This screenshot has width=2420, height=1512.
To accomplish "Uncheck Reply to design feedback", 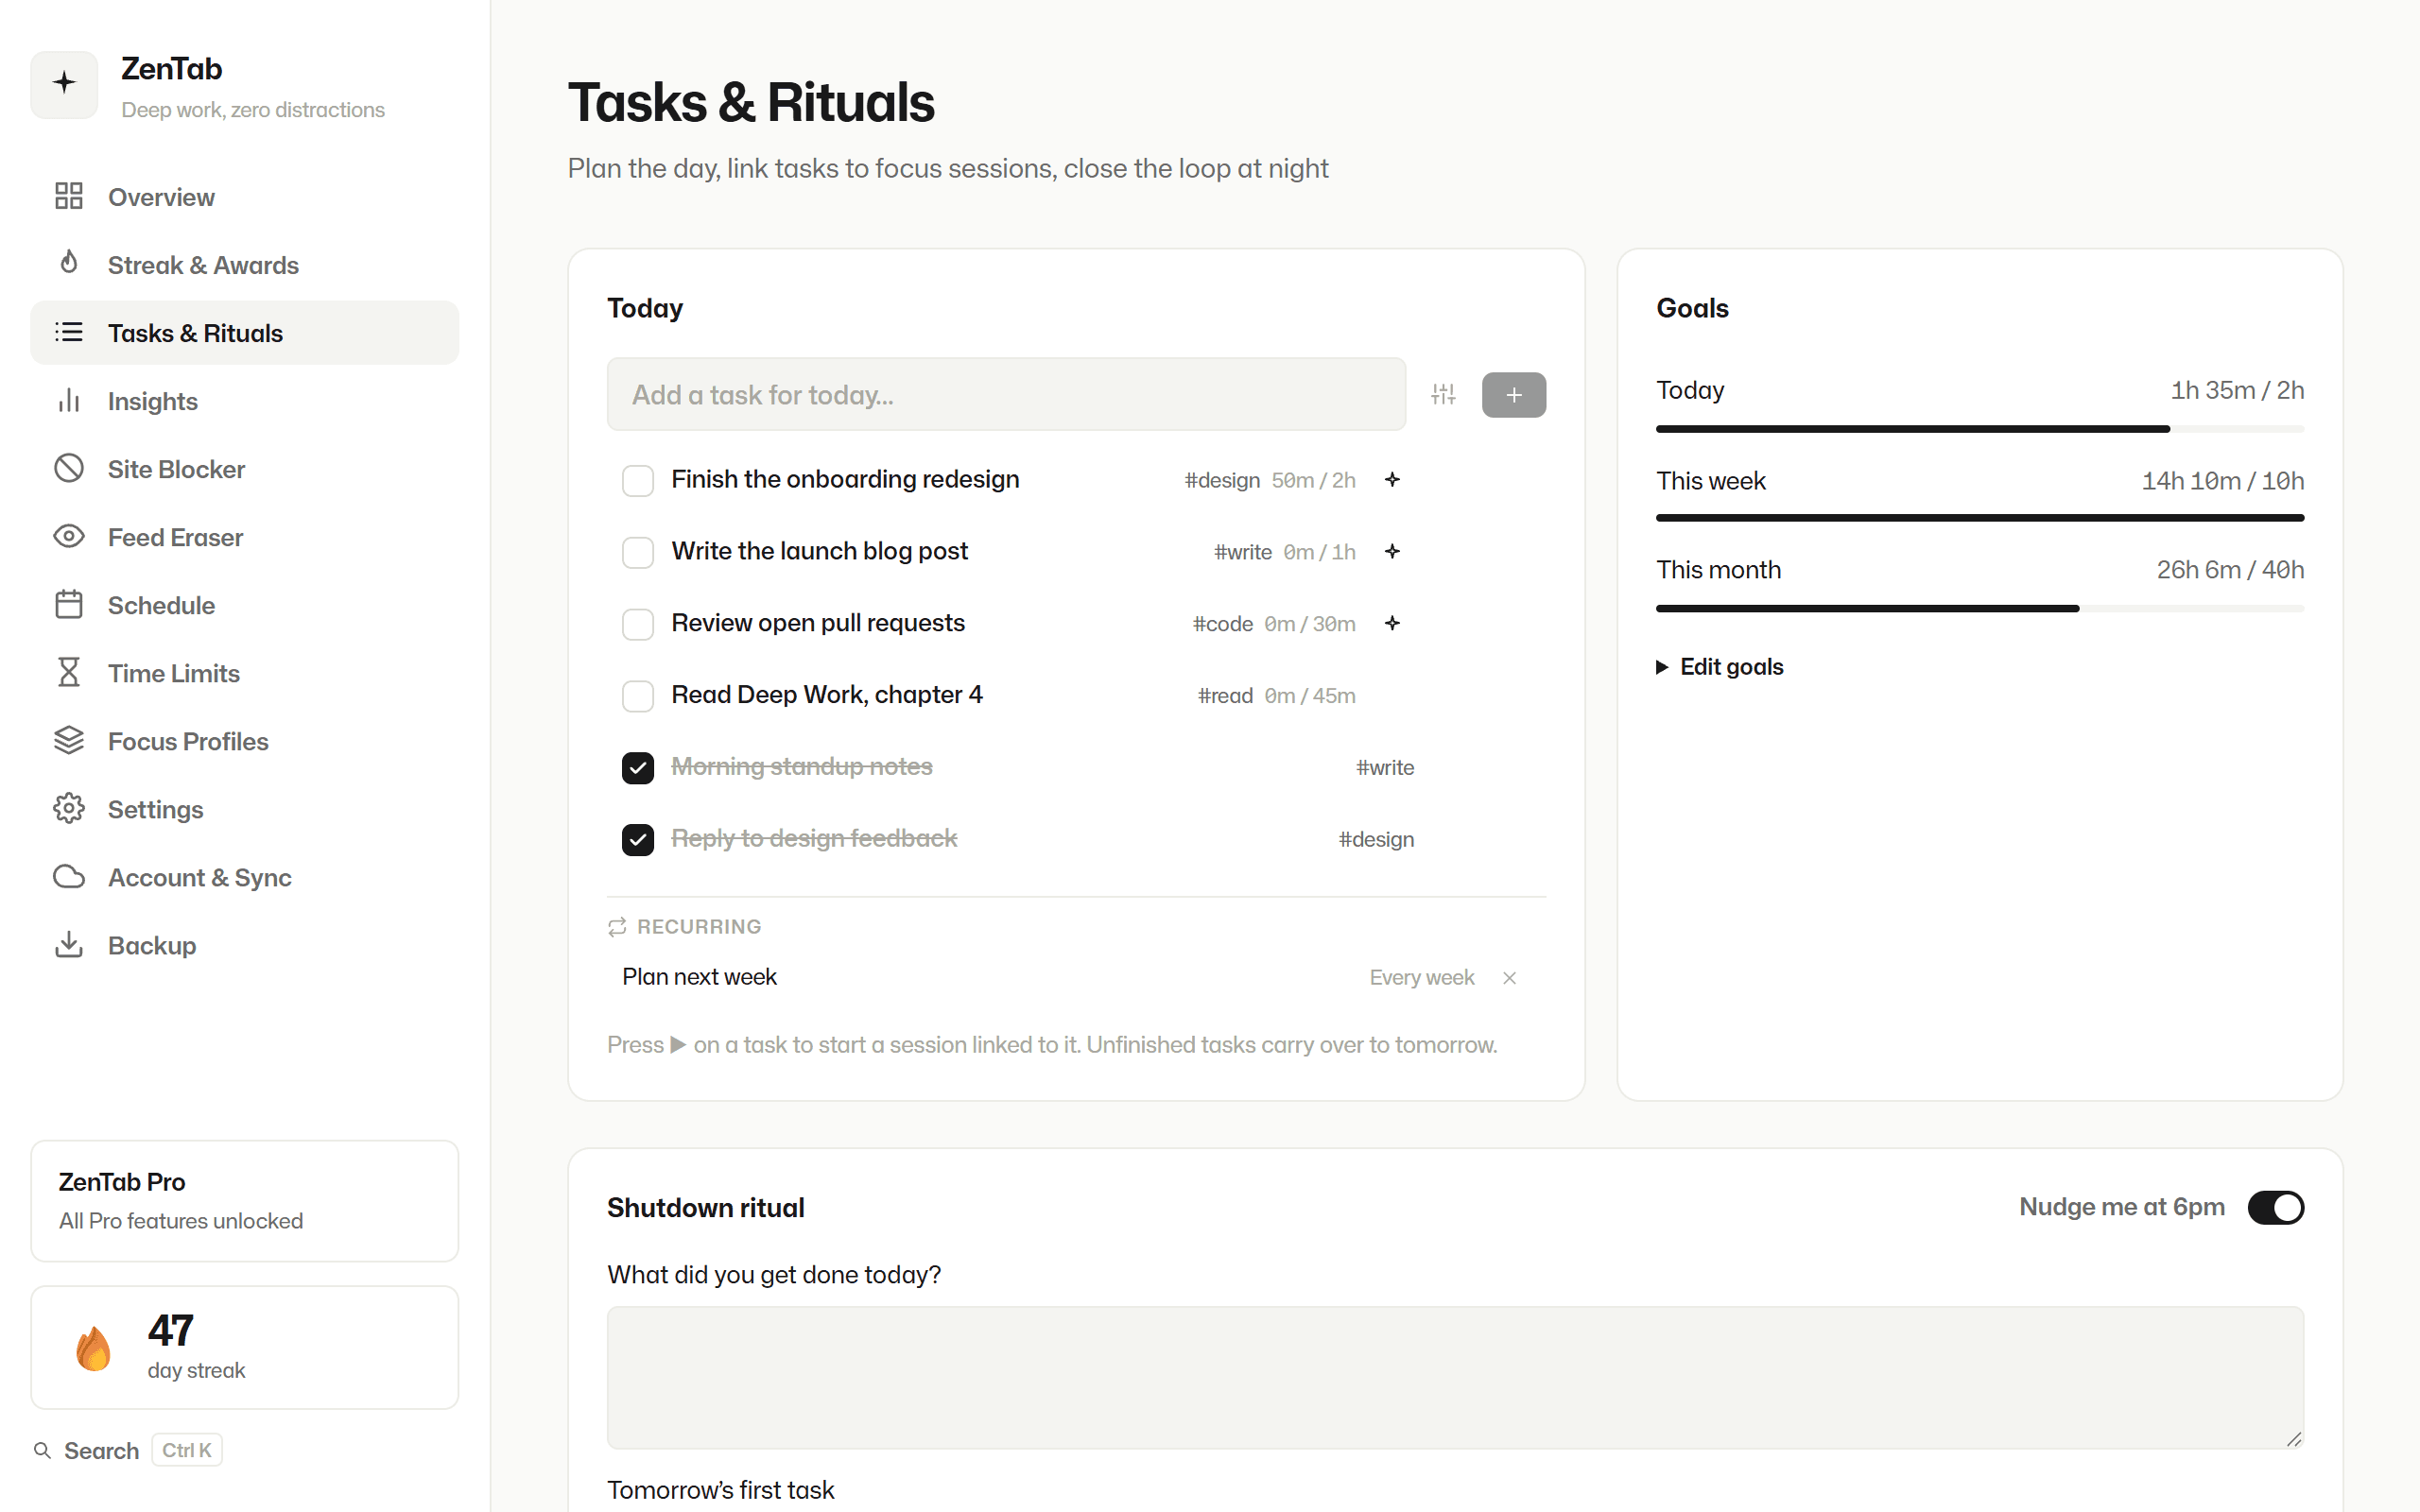I will tap(638, 839).
